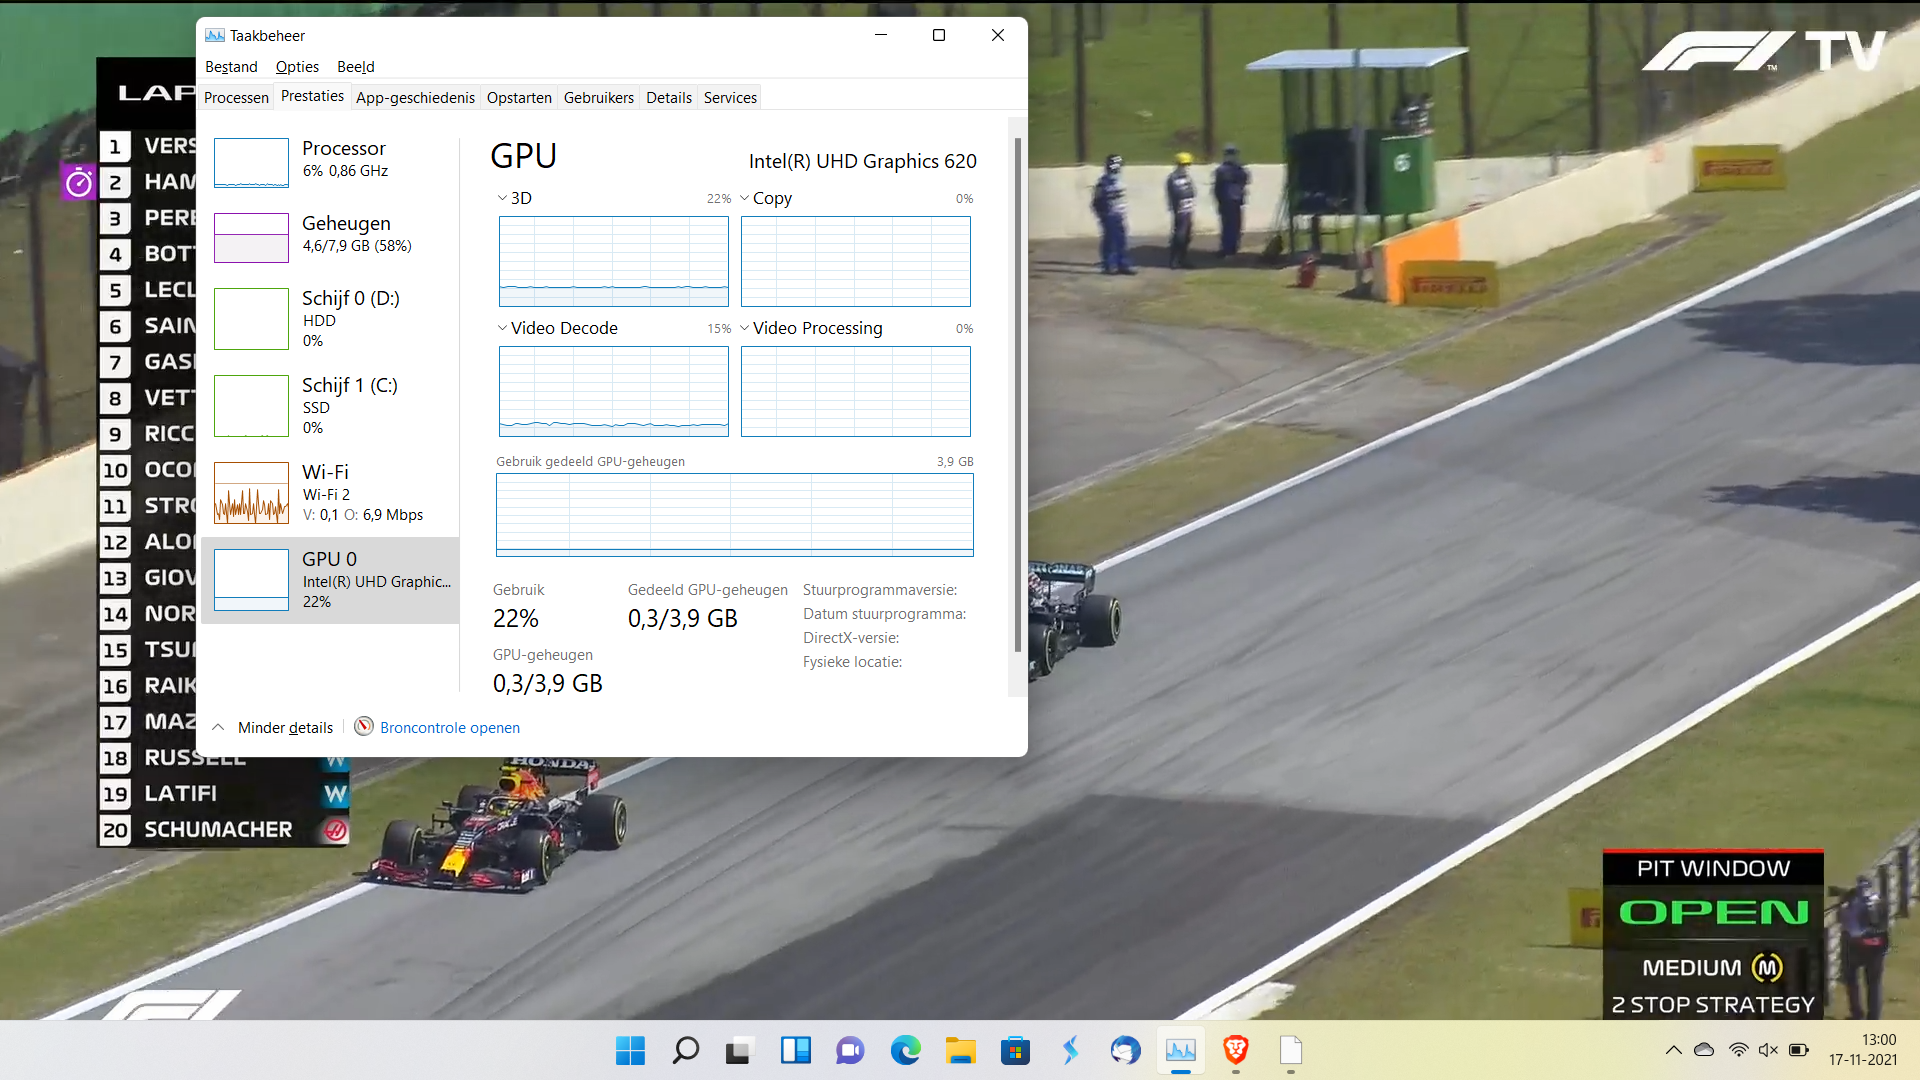Open Microsoft Edge from the taskbar

point(906,1051)
